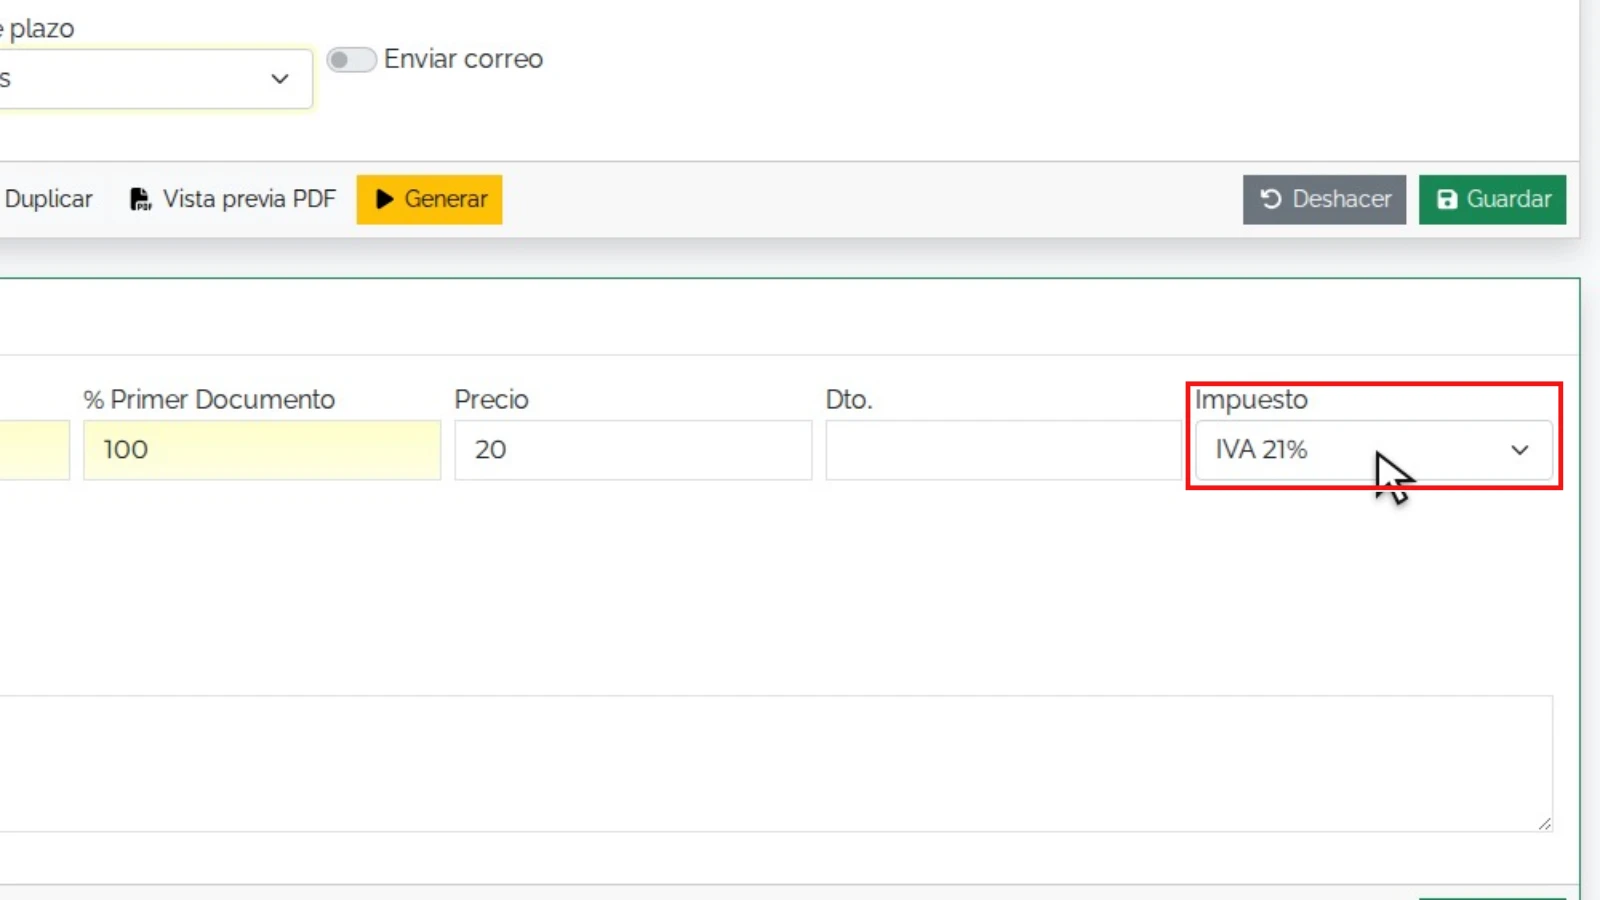Screen dimensions: 1600x900
Task: Click the Duplicar button
Action: 46,199
